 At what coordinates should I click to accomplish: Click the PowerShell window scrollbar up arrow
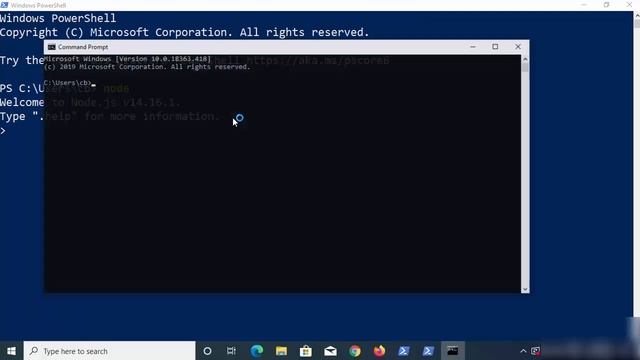tap(636, 16)
